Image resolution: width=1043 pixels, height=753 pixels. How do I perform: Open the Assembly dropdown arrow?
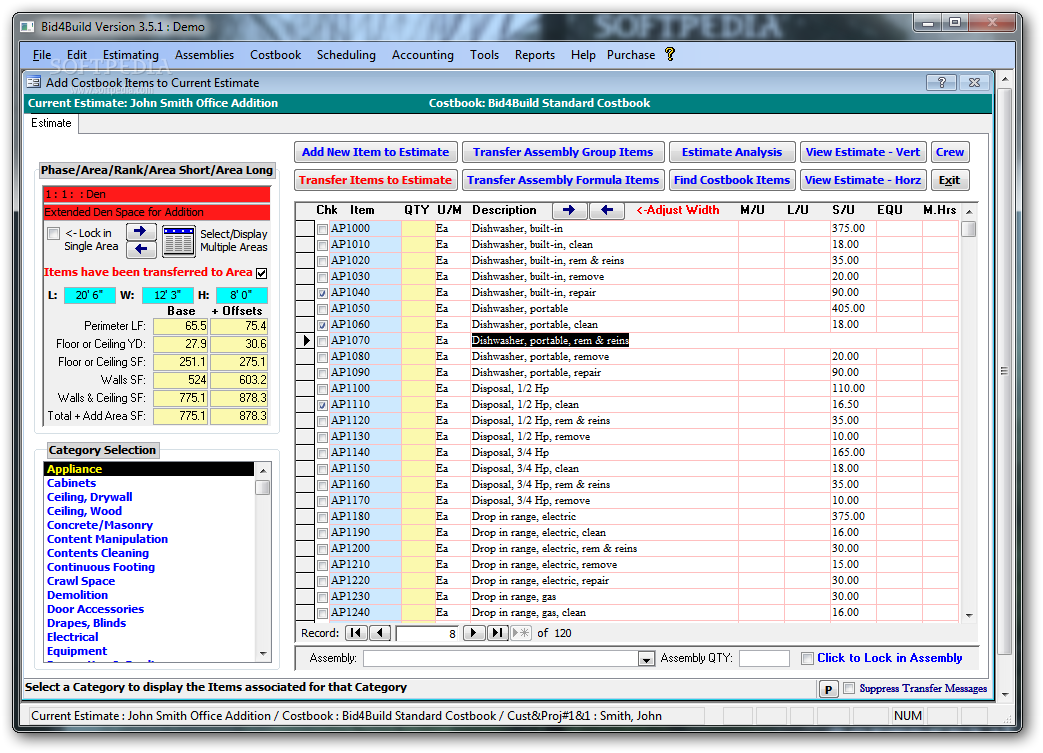click(646, 659)
